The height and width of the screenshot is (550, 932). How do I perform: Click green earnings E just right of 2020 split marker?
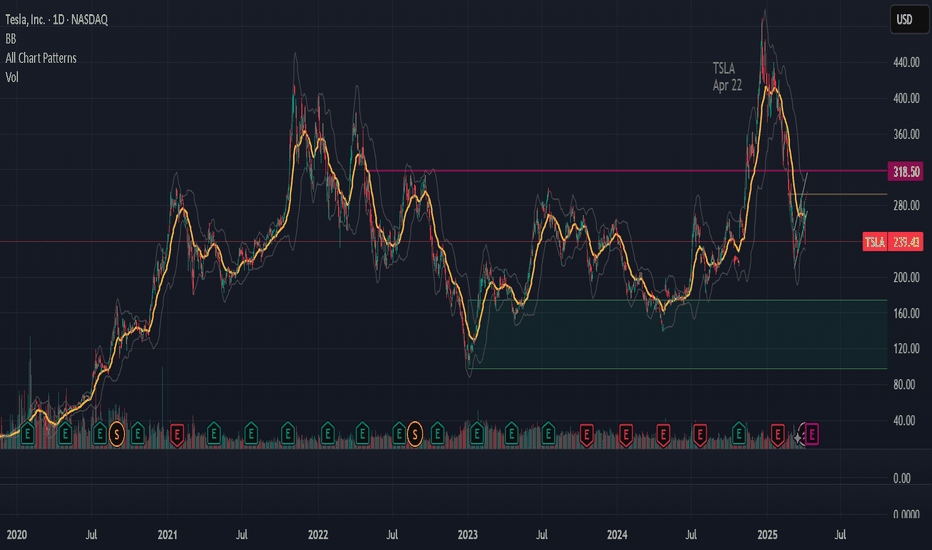click(x=137, y=433)
